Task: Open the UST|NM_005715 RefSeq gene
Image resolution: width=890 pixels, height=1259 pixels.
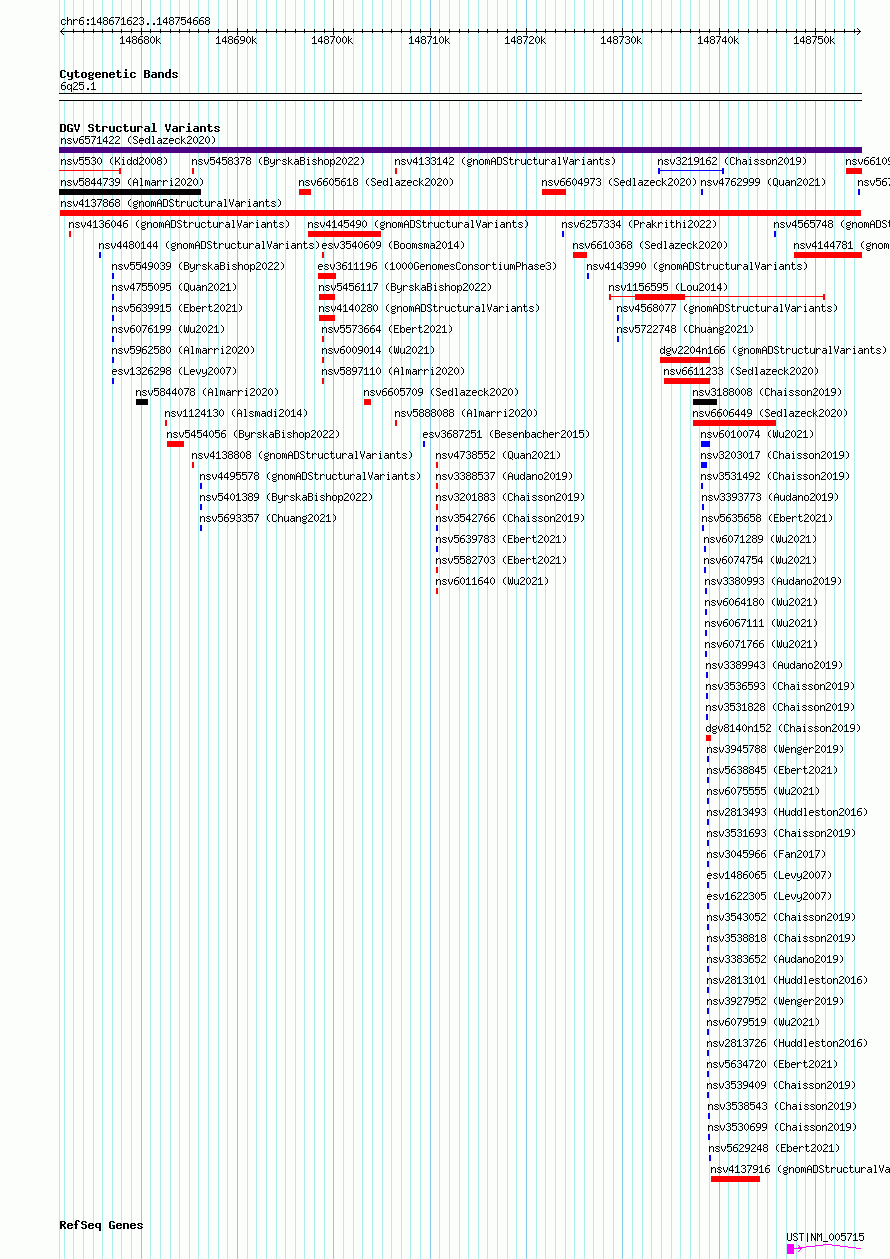Action: pos(825,1237)
